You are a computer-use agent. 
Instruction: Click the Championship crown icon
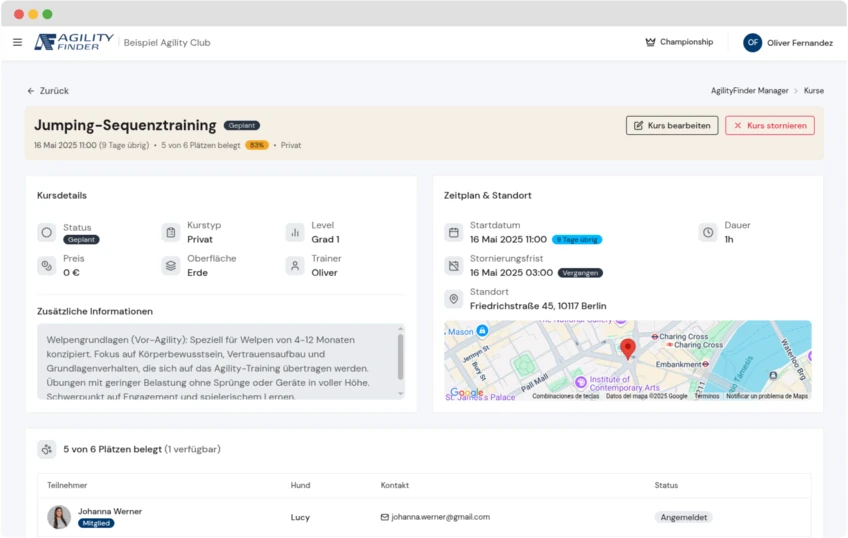point(650,42)
